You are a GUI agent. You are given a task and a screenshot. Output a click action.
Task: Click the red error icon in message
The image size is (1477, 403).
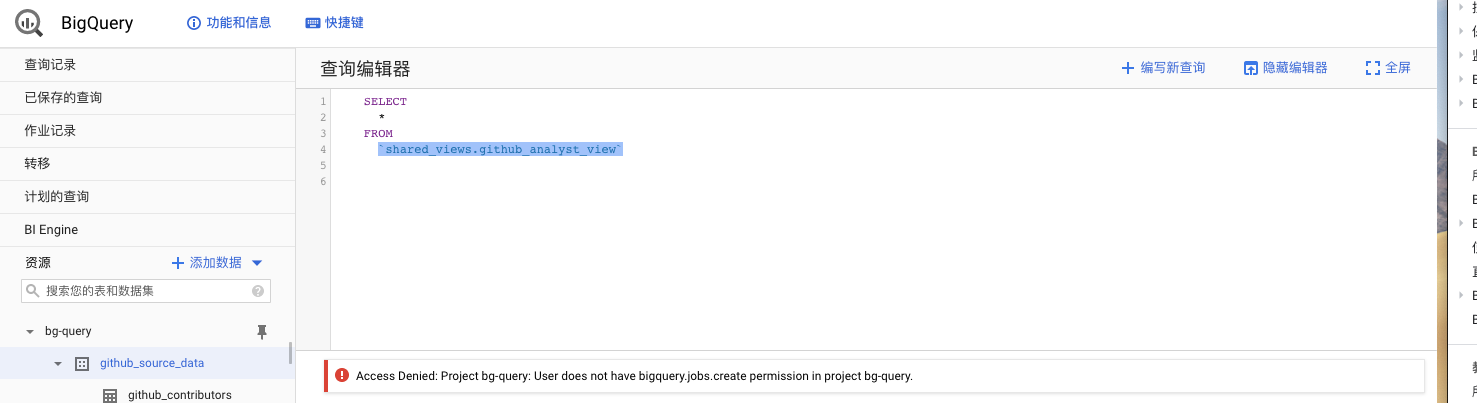[x=343, y=376]
